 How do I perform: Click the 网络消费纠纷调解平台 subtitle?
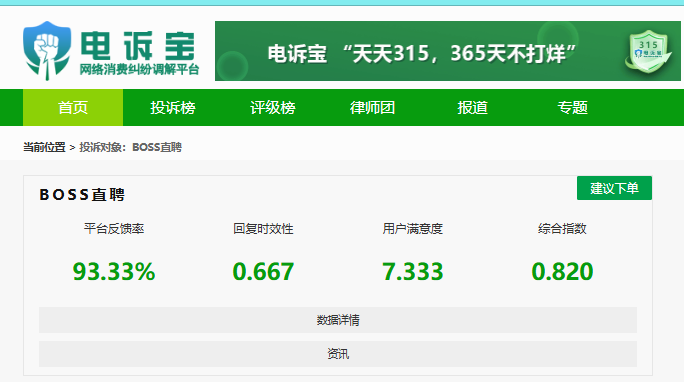click(x=139, y=69)
